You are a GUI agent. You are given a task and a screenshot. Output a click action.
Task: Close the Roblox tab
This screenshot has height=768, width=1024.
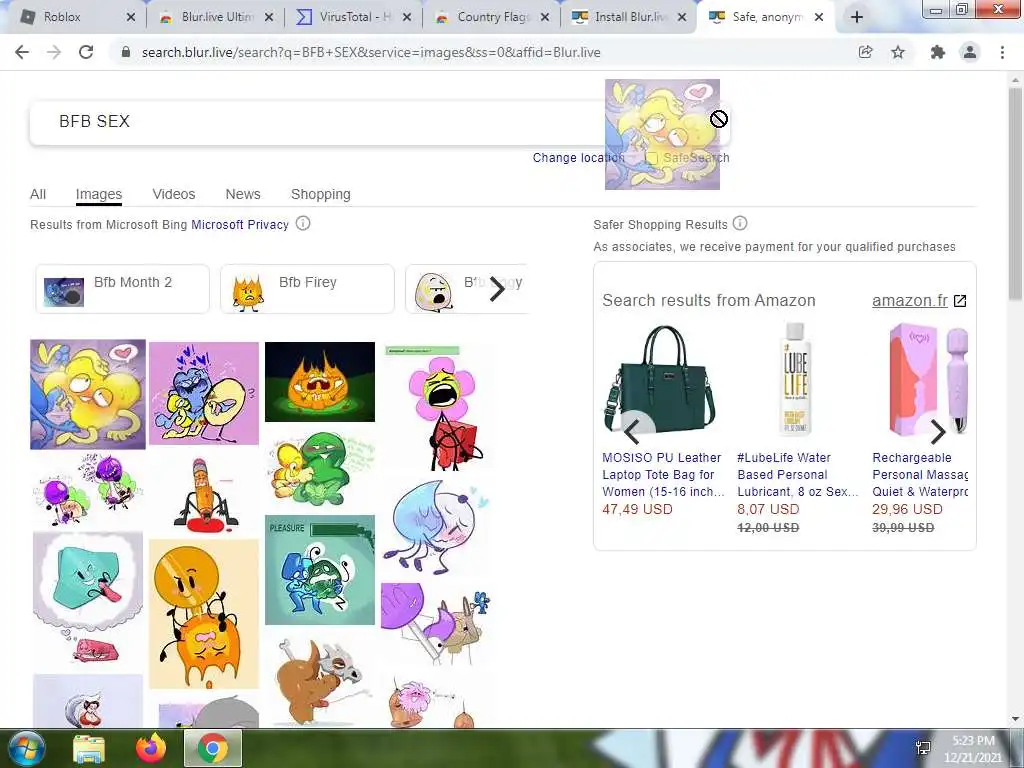(131, 18)
